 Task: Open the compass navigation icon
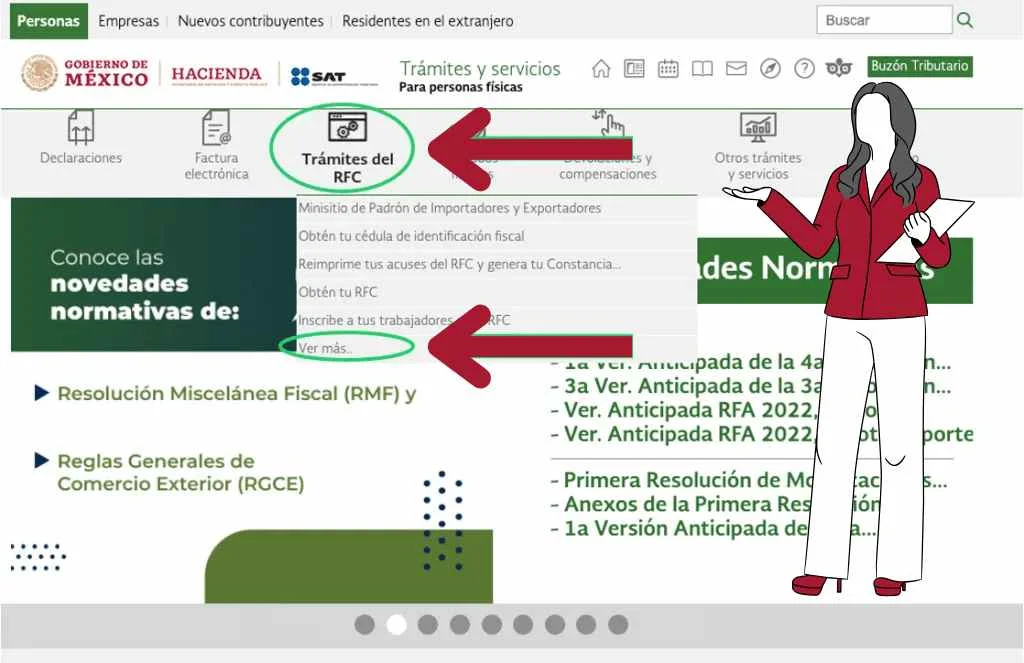coord(770,68)
